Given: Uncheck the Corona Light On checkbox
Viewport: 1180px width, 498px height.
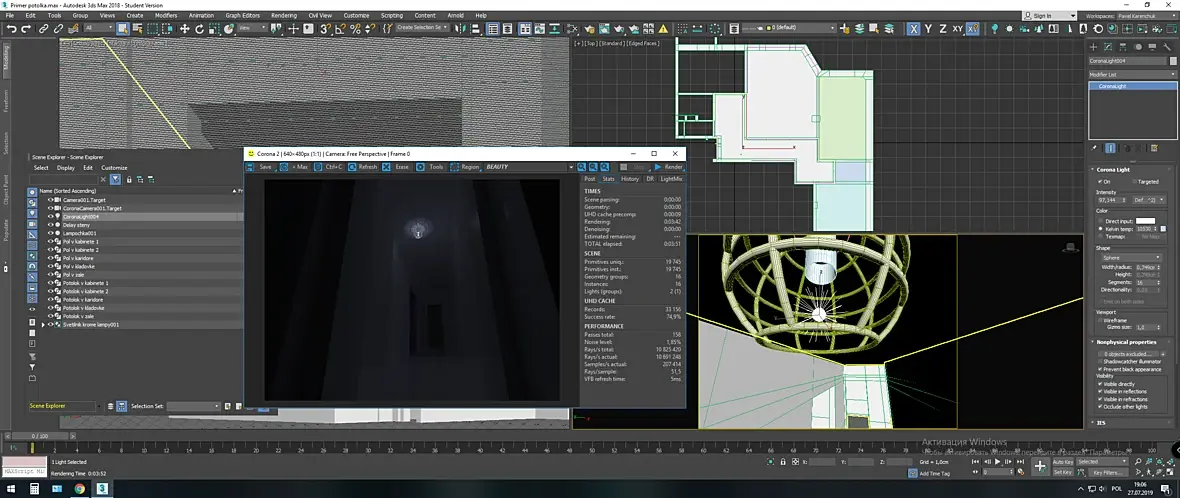Looking at the screenshot, I should click(1100, 181).
